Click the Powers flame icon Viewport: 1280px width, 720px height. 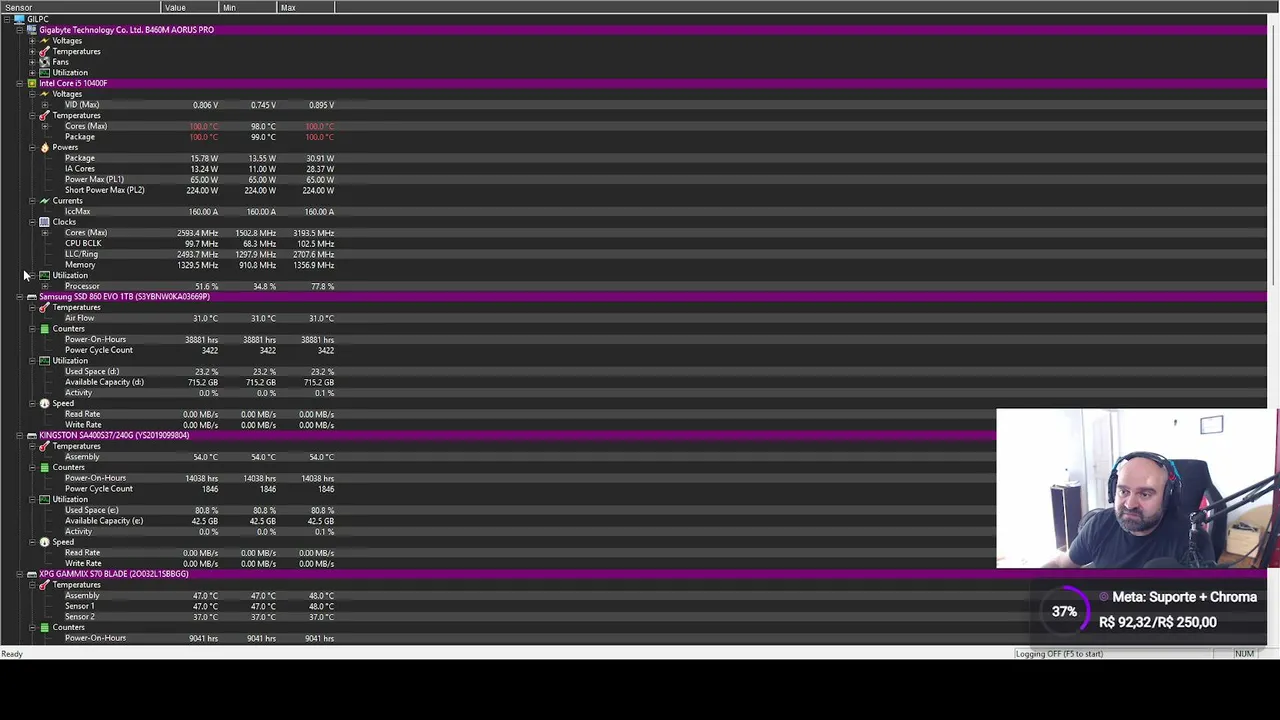[44, 147]
